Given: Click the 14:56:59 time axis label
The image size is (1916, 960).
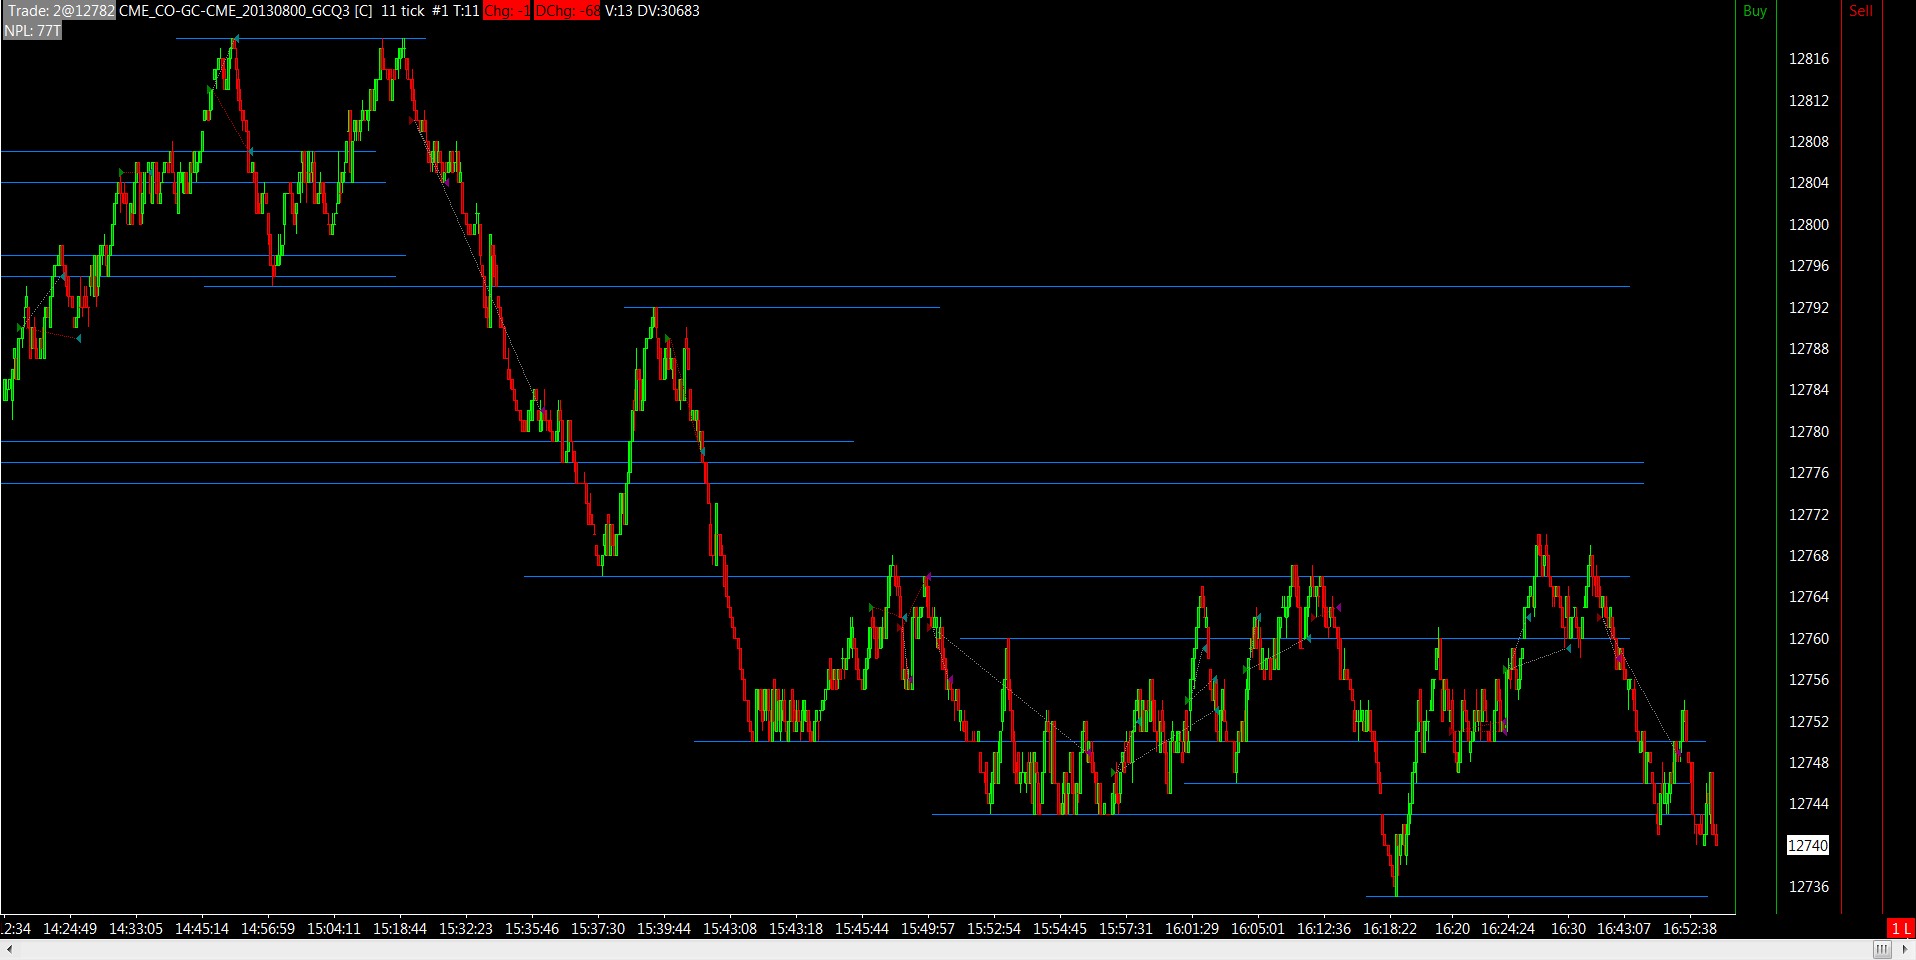Looking at the screenshot, I should tap(268, 929).
